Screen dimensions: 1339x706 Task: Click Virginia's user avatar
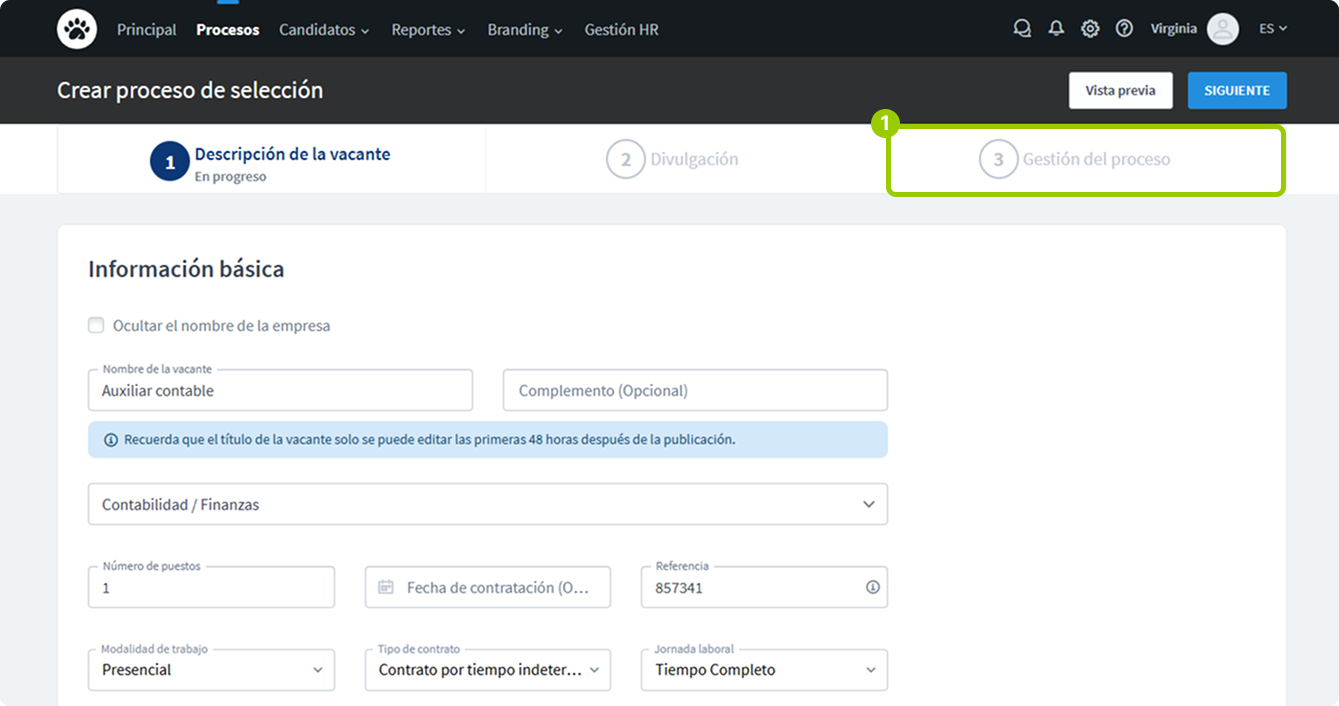[x=1222, y=29]
